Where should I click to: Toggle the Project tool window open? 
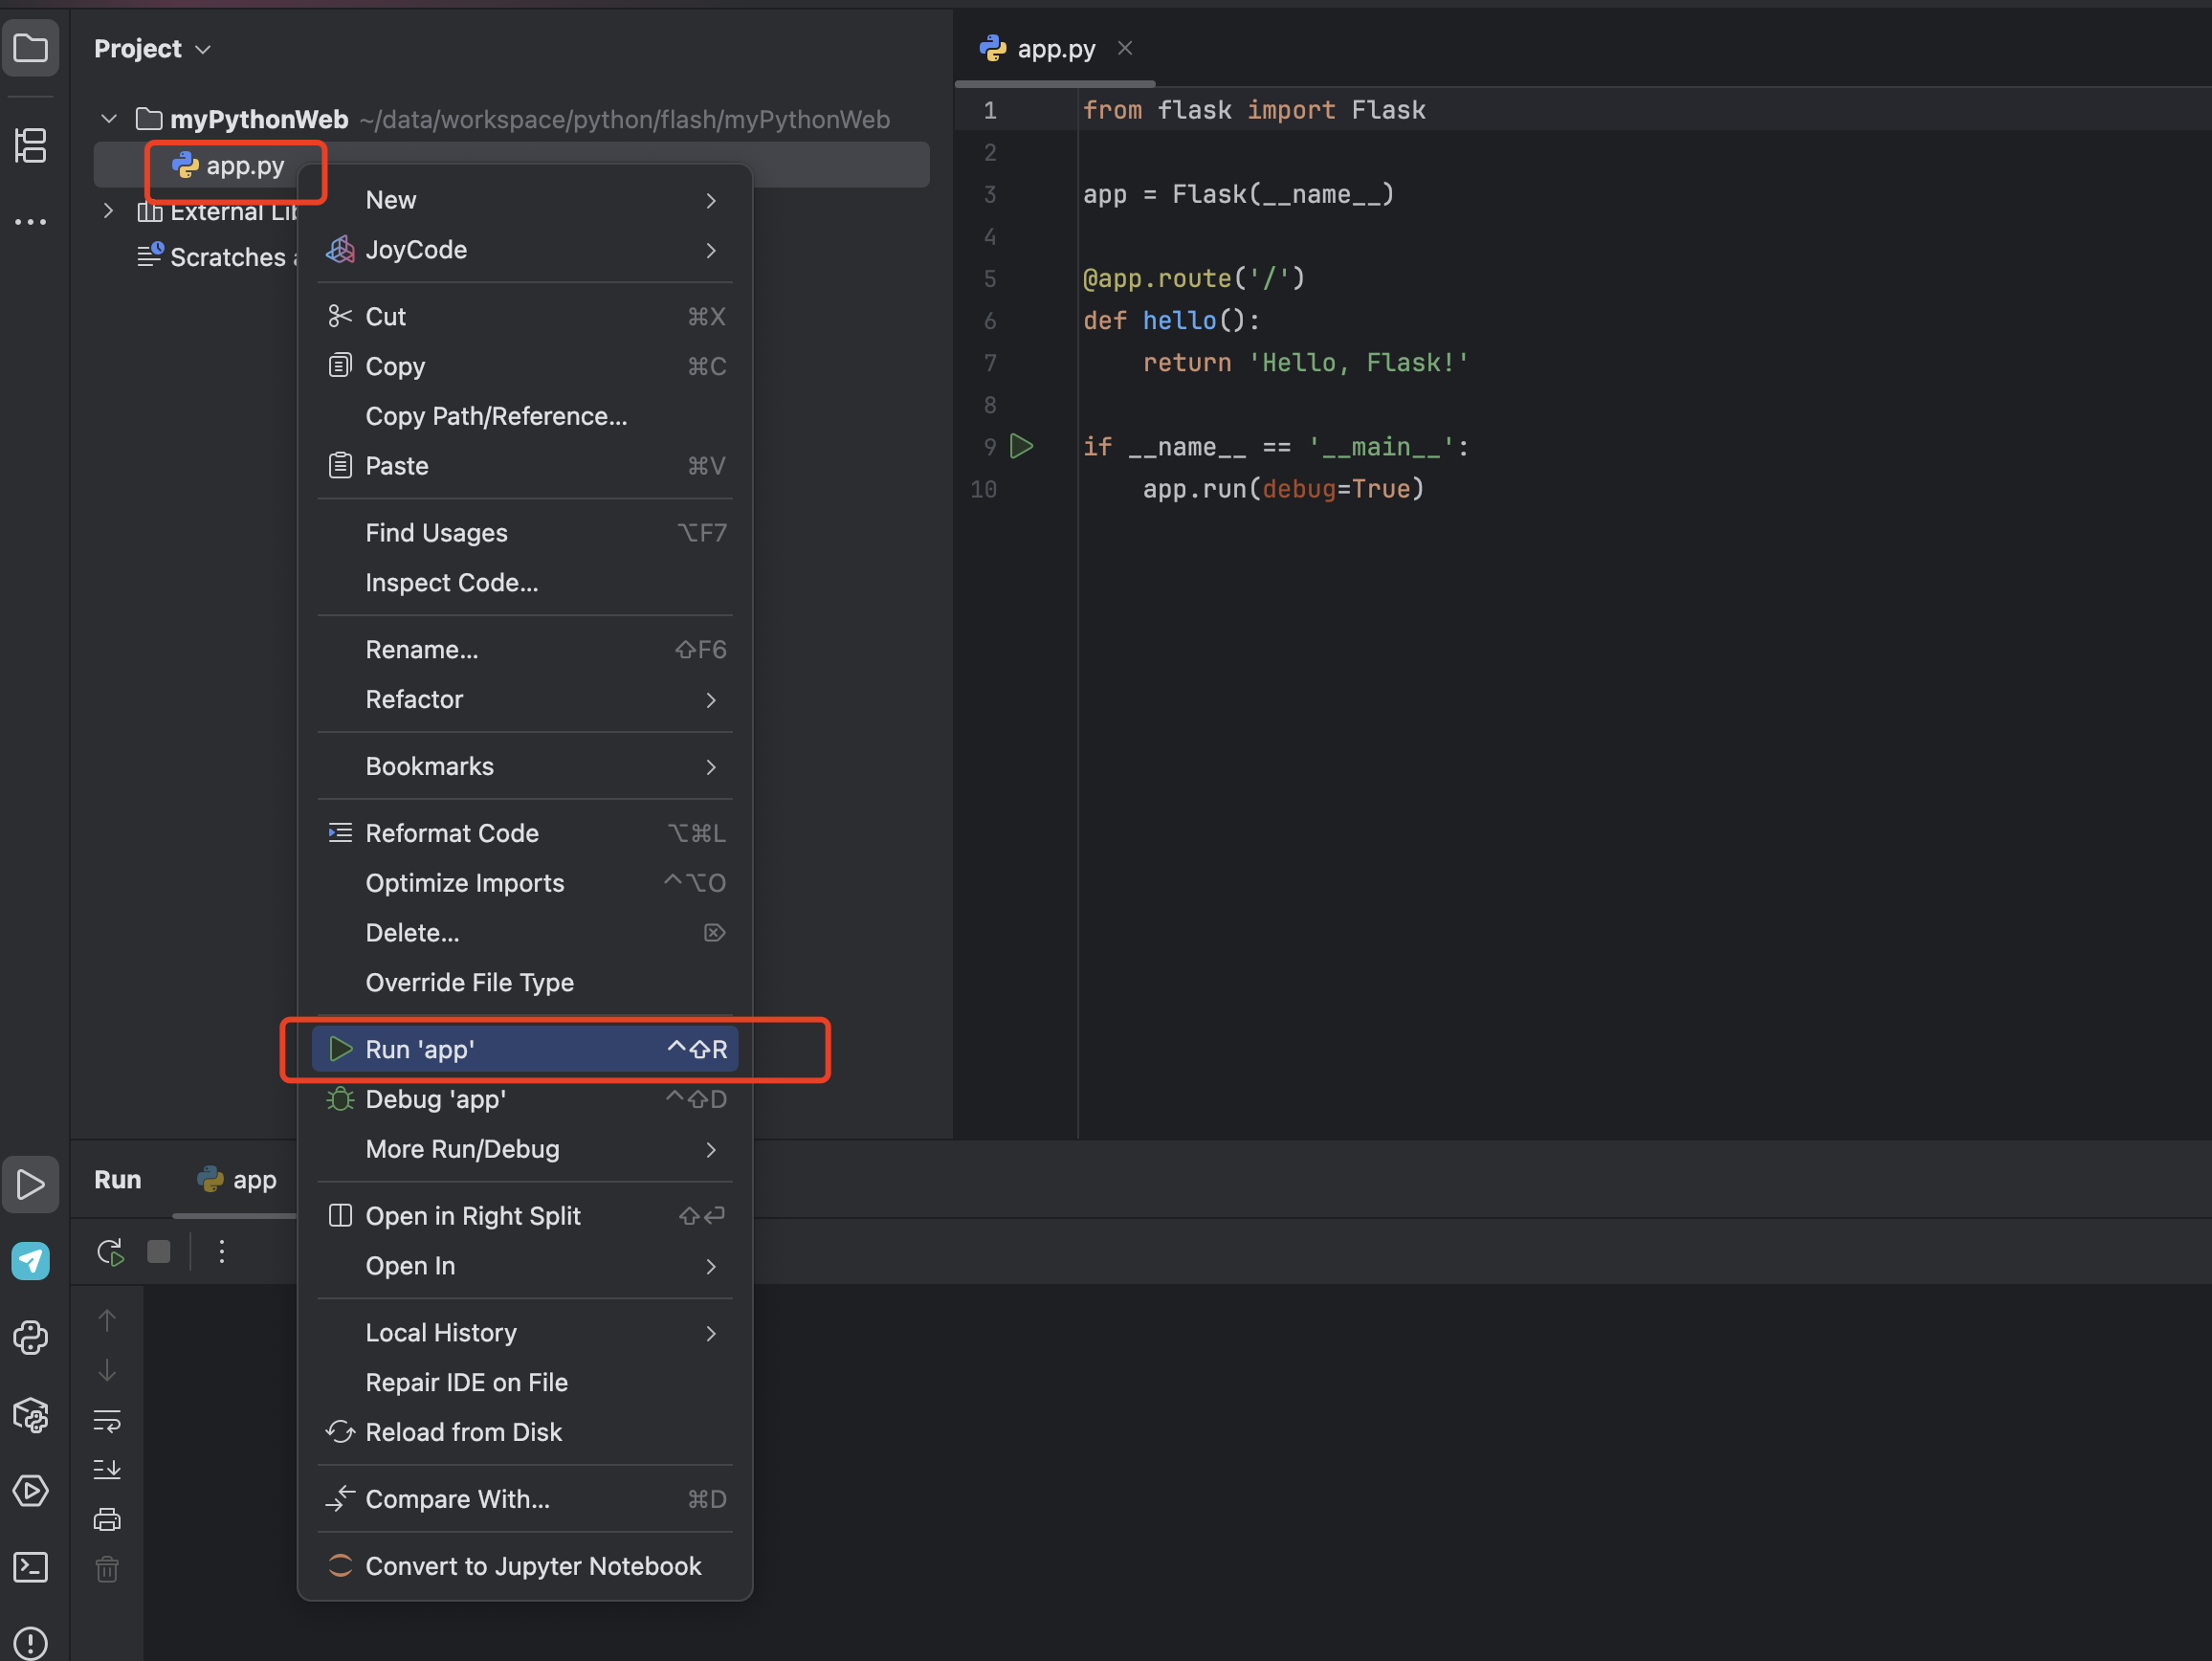(x=31, y=47)
